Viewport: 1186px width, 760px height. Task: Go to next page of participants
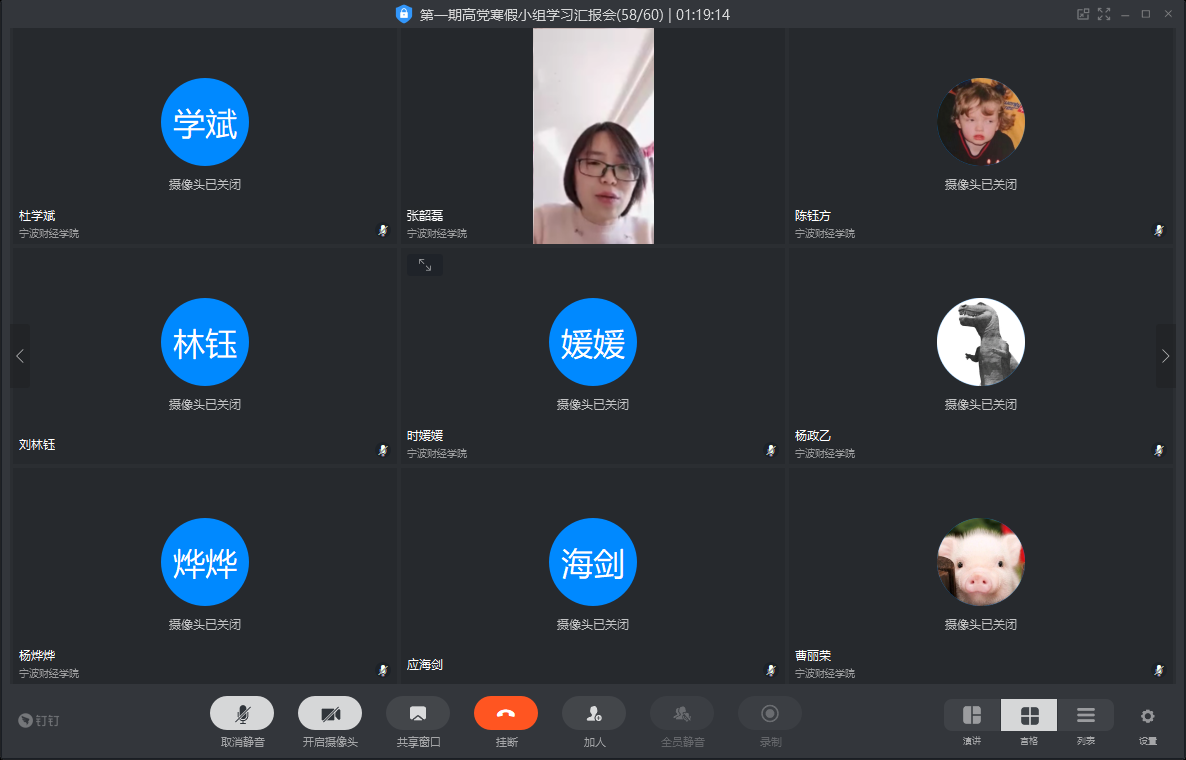coord(1165,356)
